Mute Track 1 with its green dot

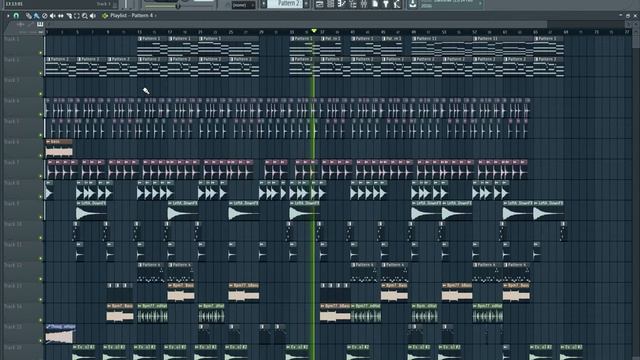[40, 53]
